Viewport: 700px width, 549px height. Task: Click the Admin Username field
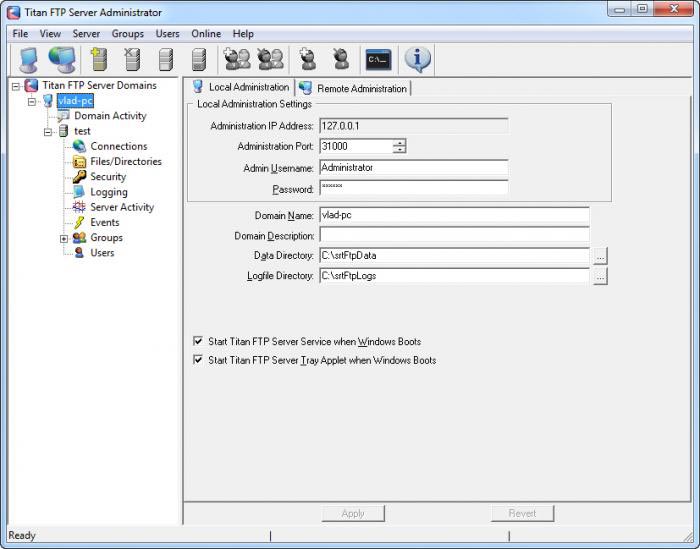[x=414, y=168]
